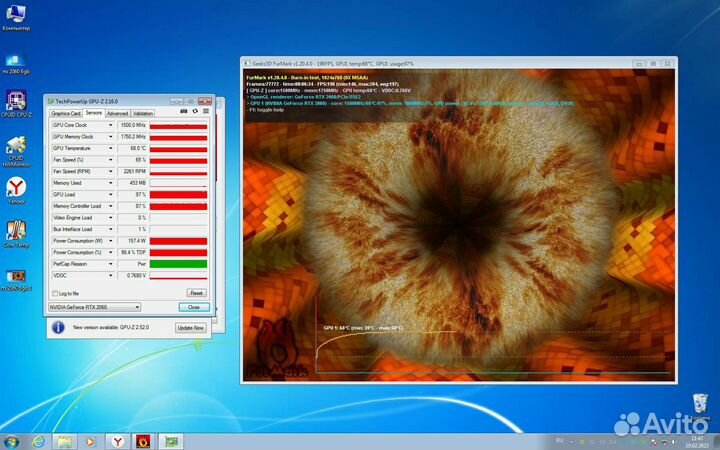This screenshot has width=720, height=450.
Task: Click the 1500.0 MHz core clock value
Action: [x=132, y=125]
